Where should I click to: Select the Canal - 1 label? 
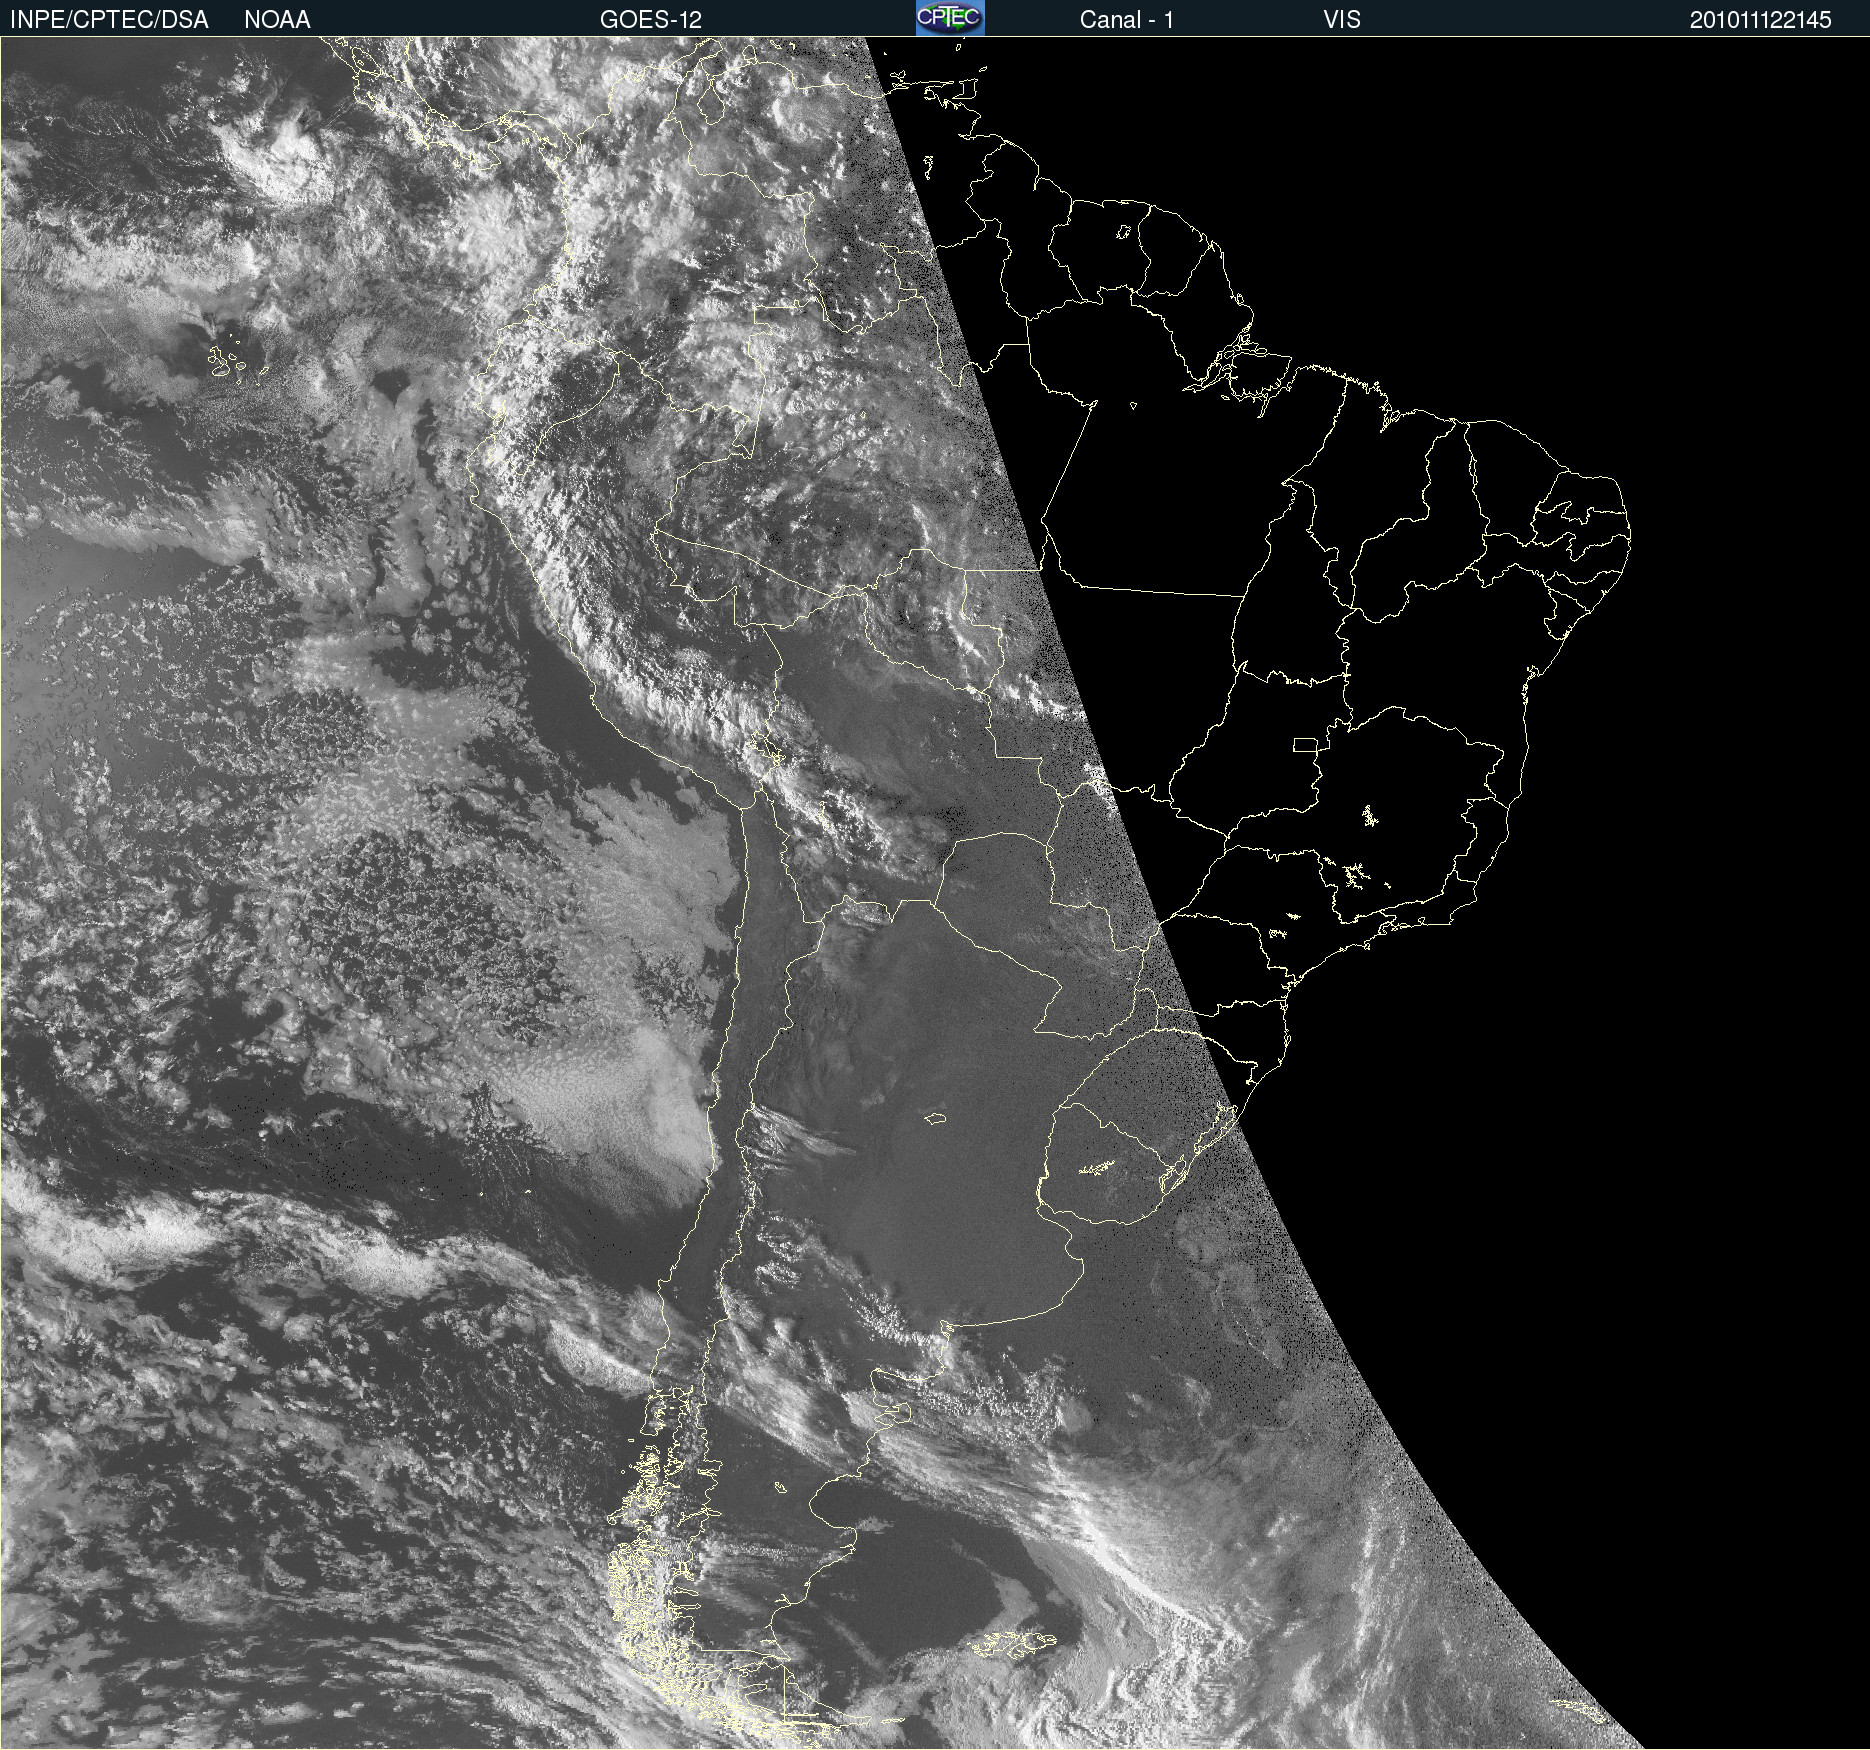tap(1127, 20)
